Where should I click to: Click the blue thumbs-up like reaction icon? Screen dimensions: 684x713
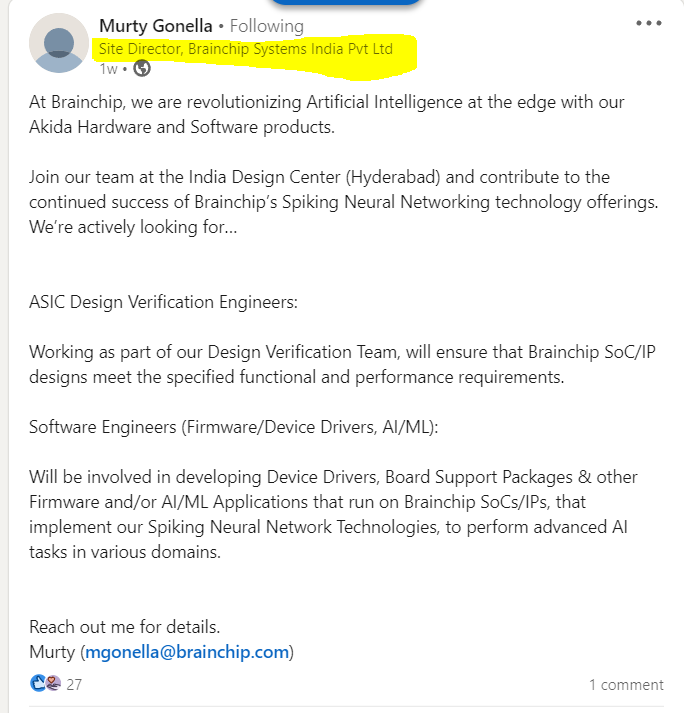(38, 684)
